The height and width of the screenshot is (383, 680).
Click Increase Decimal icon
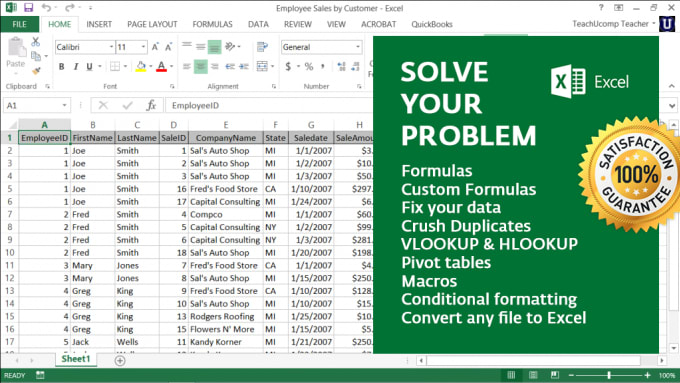pos(342,66)
